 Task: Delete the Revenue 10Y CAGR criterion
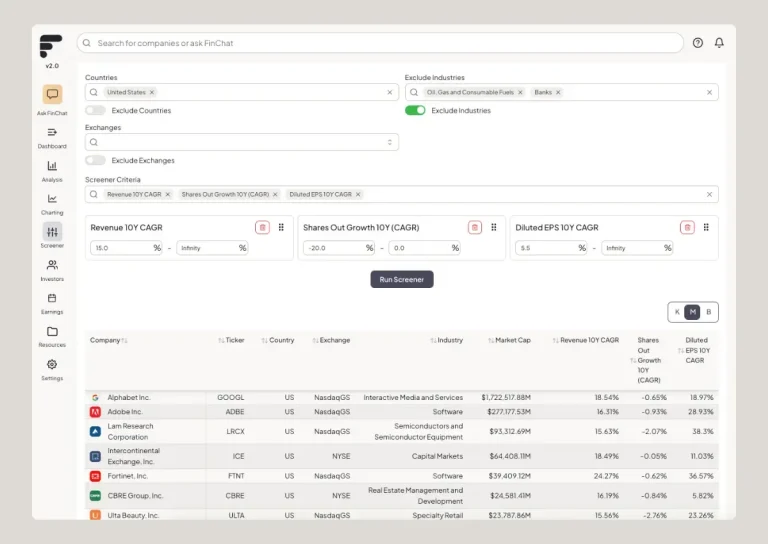[262, 227]
